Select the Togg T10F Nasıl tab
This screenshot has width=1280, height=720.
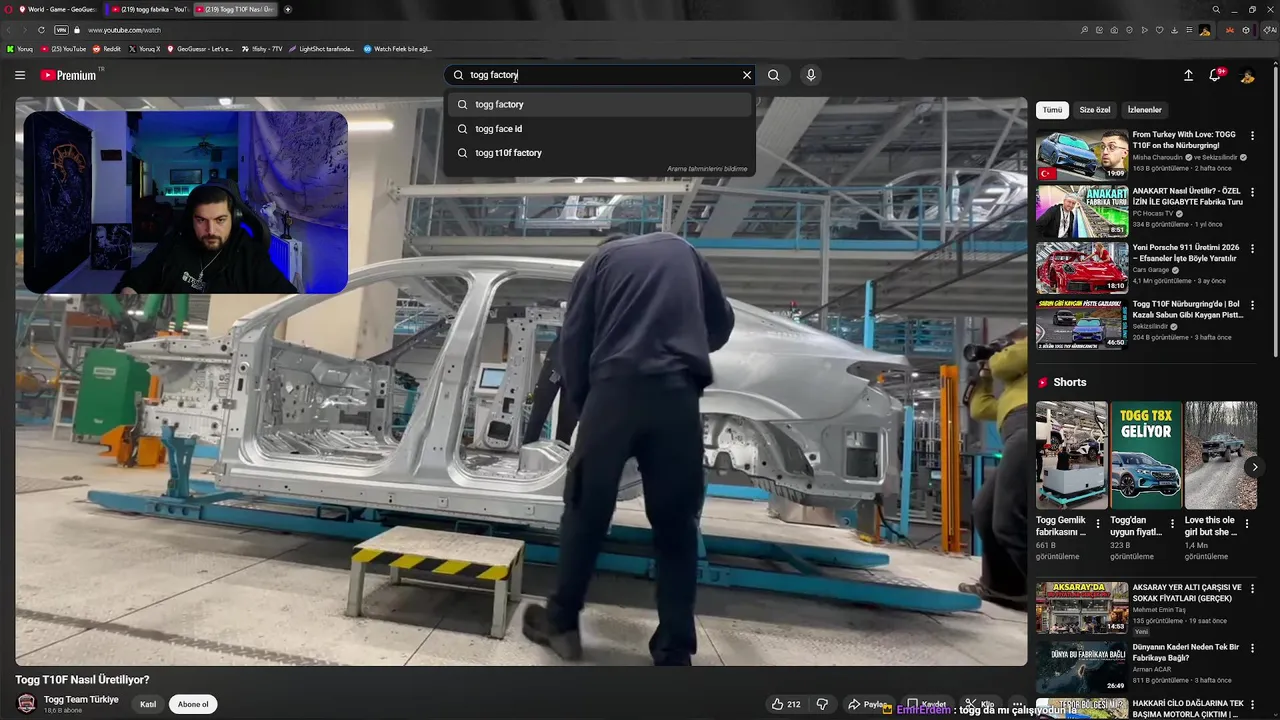236,9
